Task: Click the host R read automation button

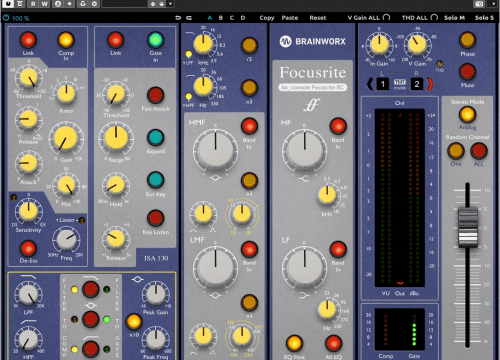Action: [x=33, y=4]
